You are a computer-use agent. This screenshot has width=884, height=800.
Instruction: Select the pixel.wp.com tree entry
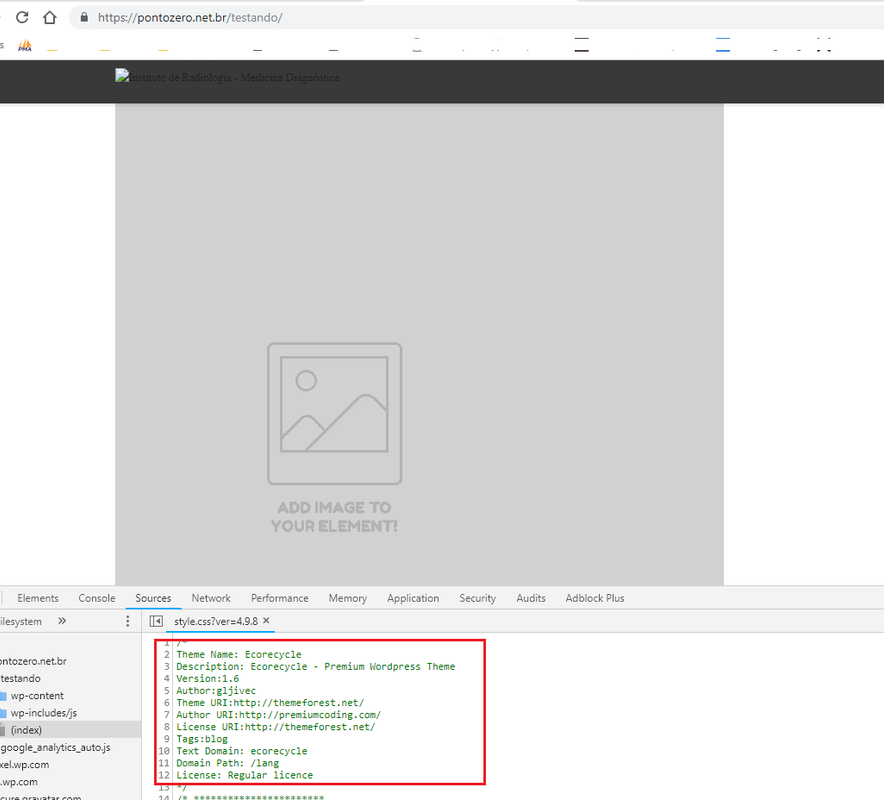(24, 765)
